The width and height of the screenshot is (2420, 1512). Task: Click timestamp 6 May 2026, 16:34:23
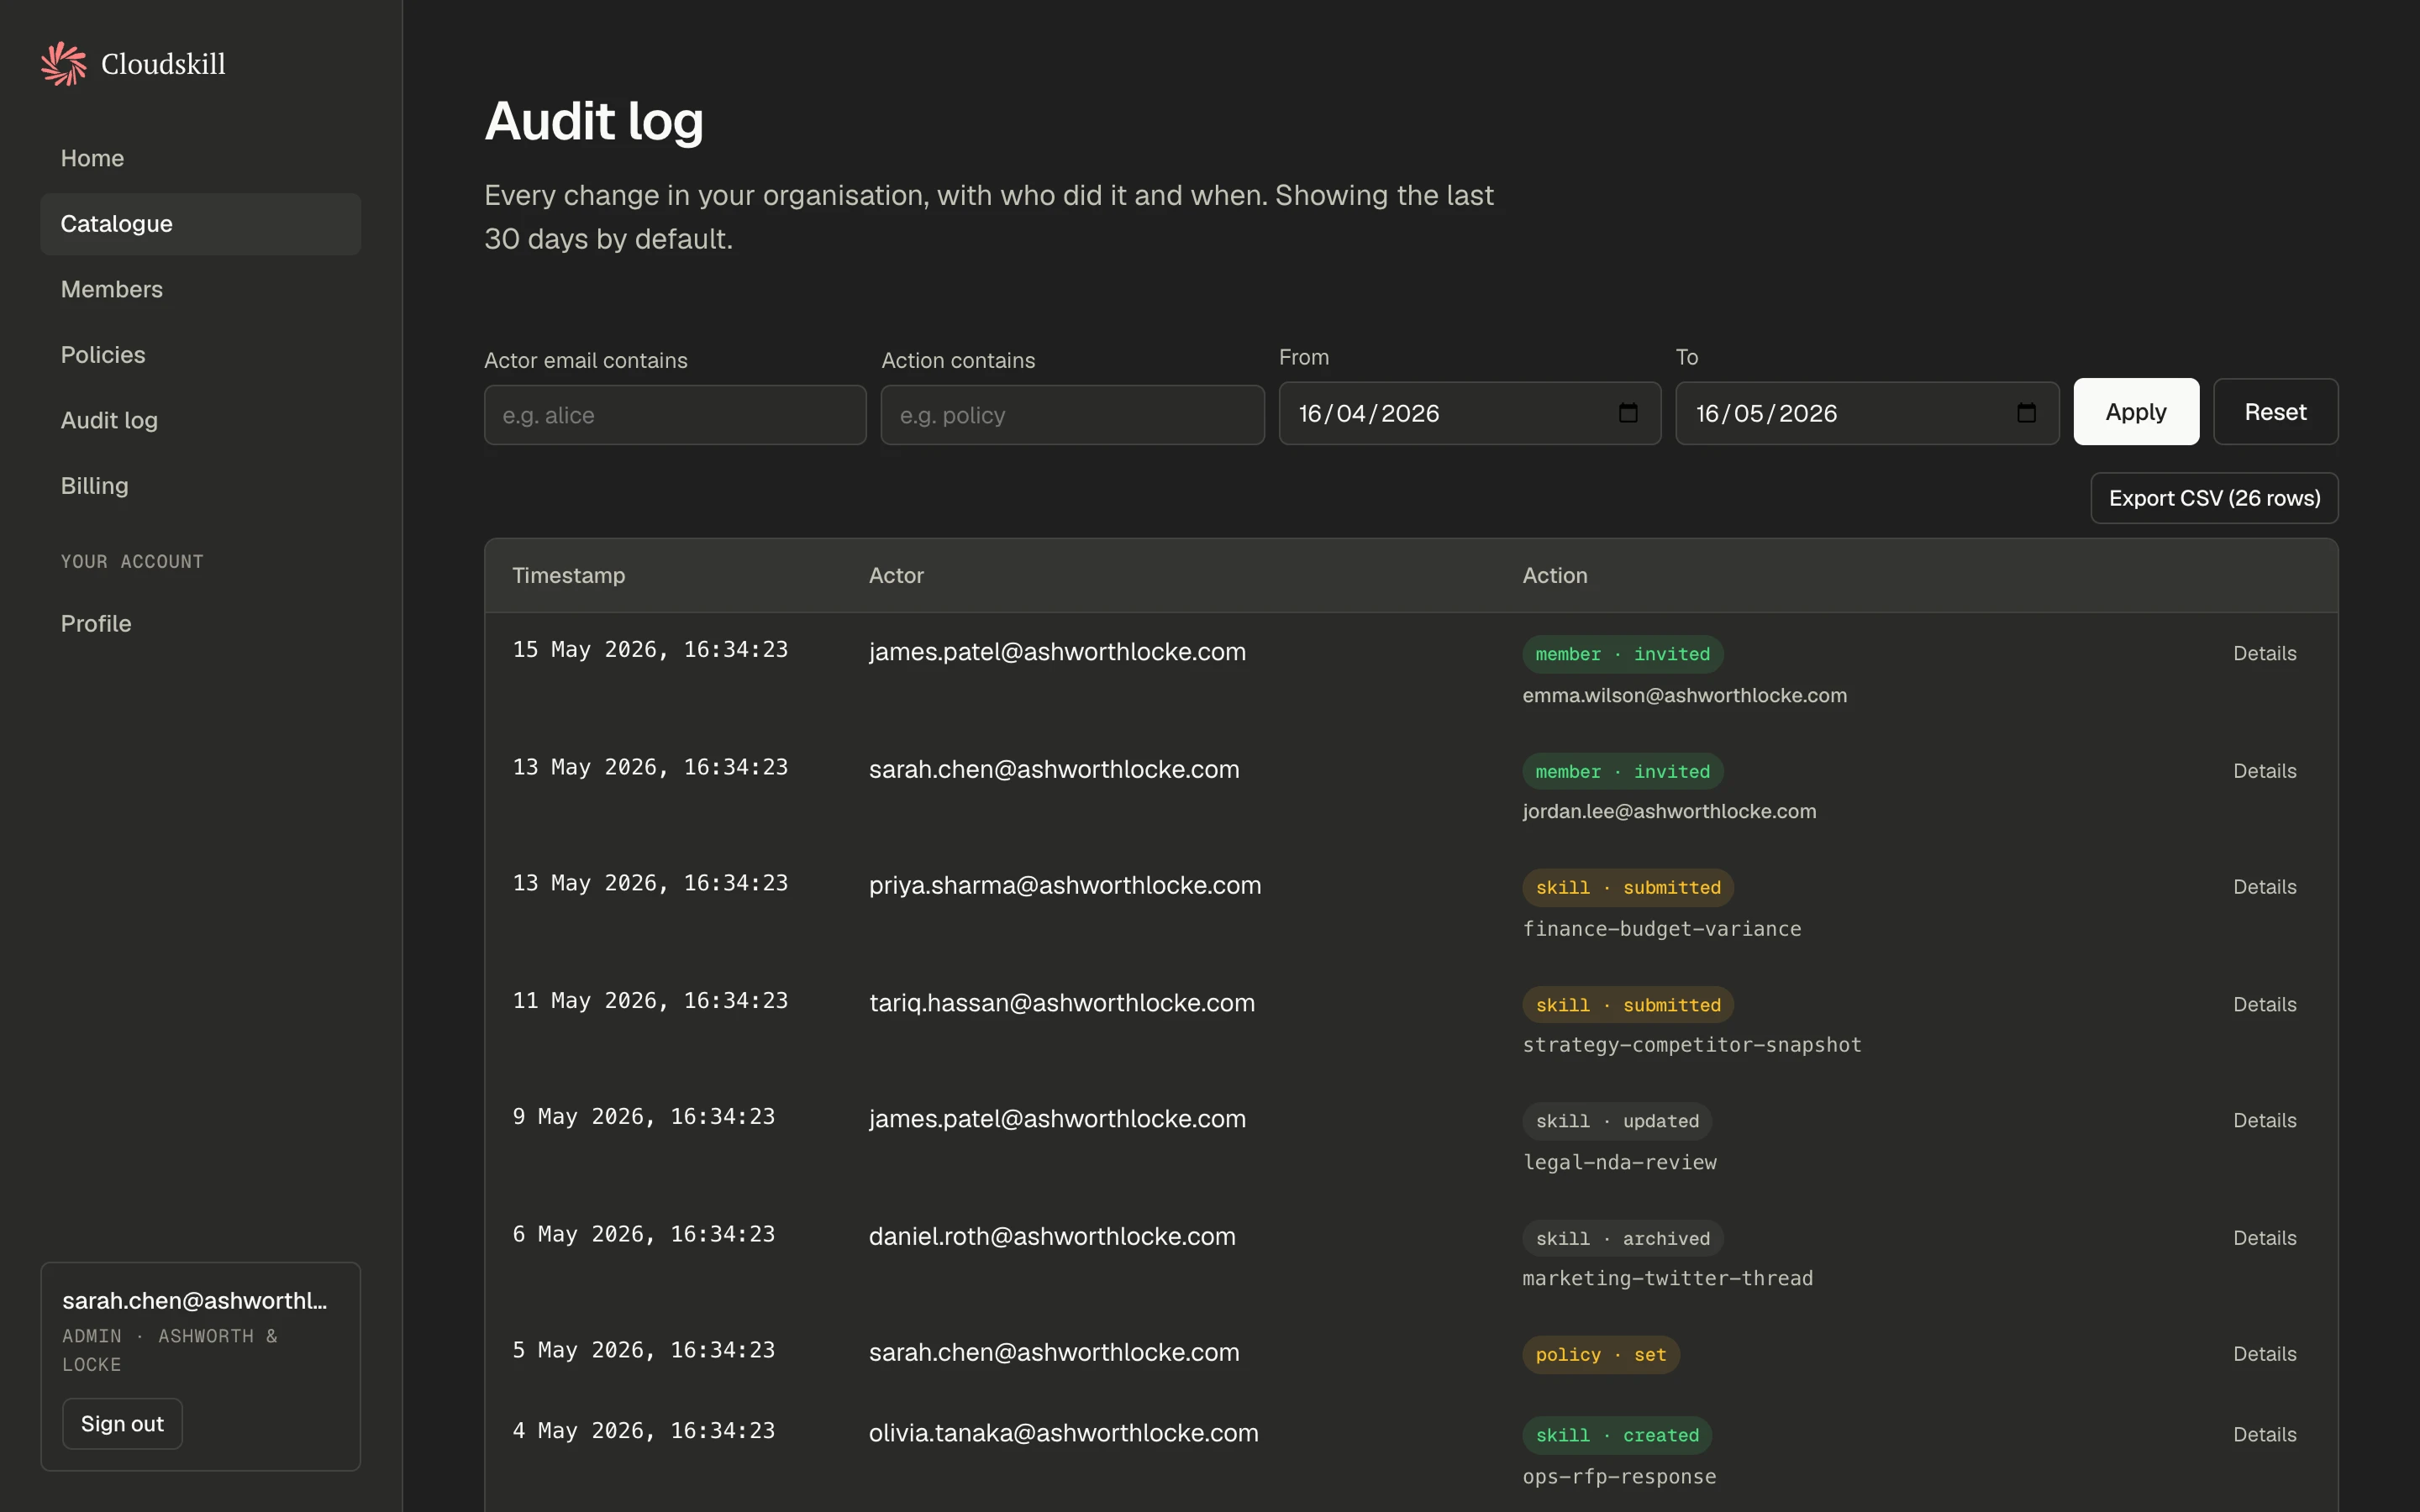coord(644,1235)
